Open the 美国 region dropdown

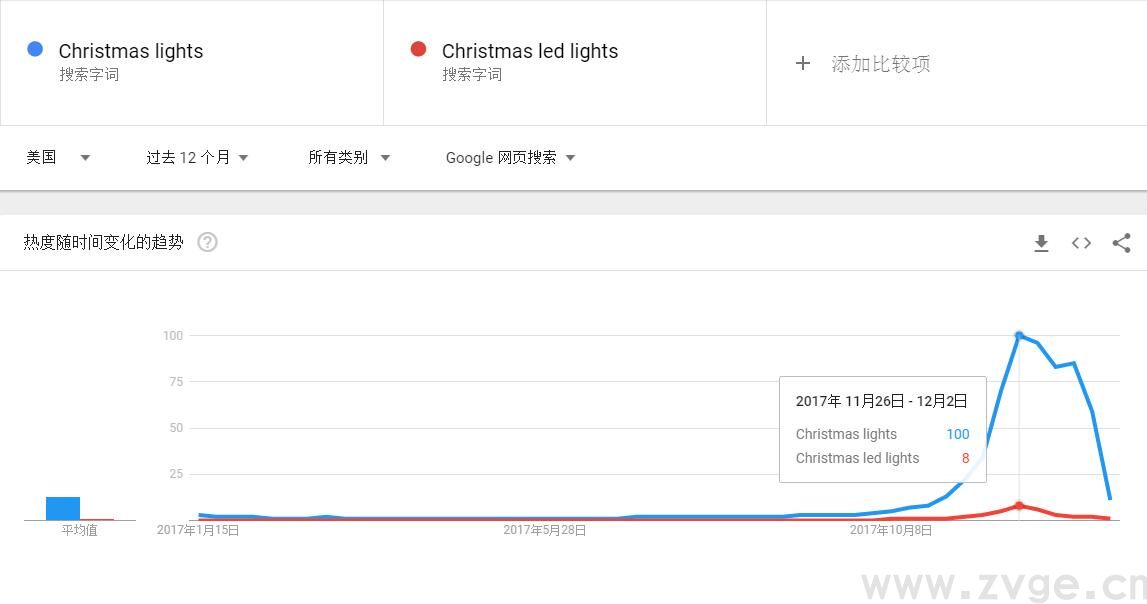tap(57, 157)
